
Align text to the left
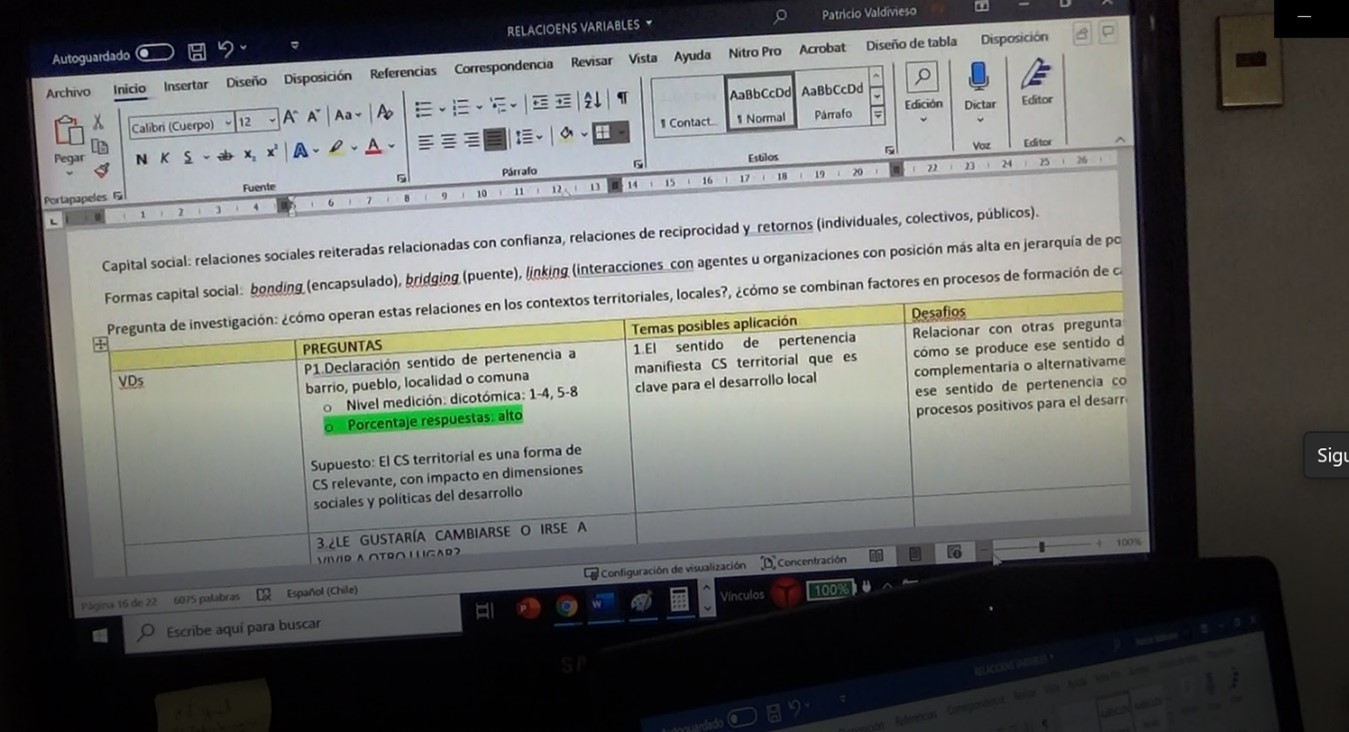[425, 143]
